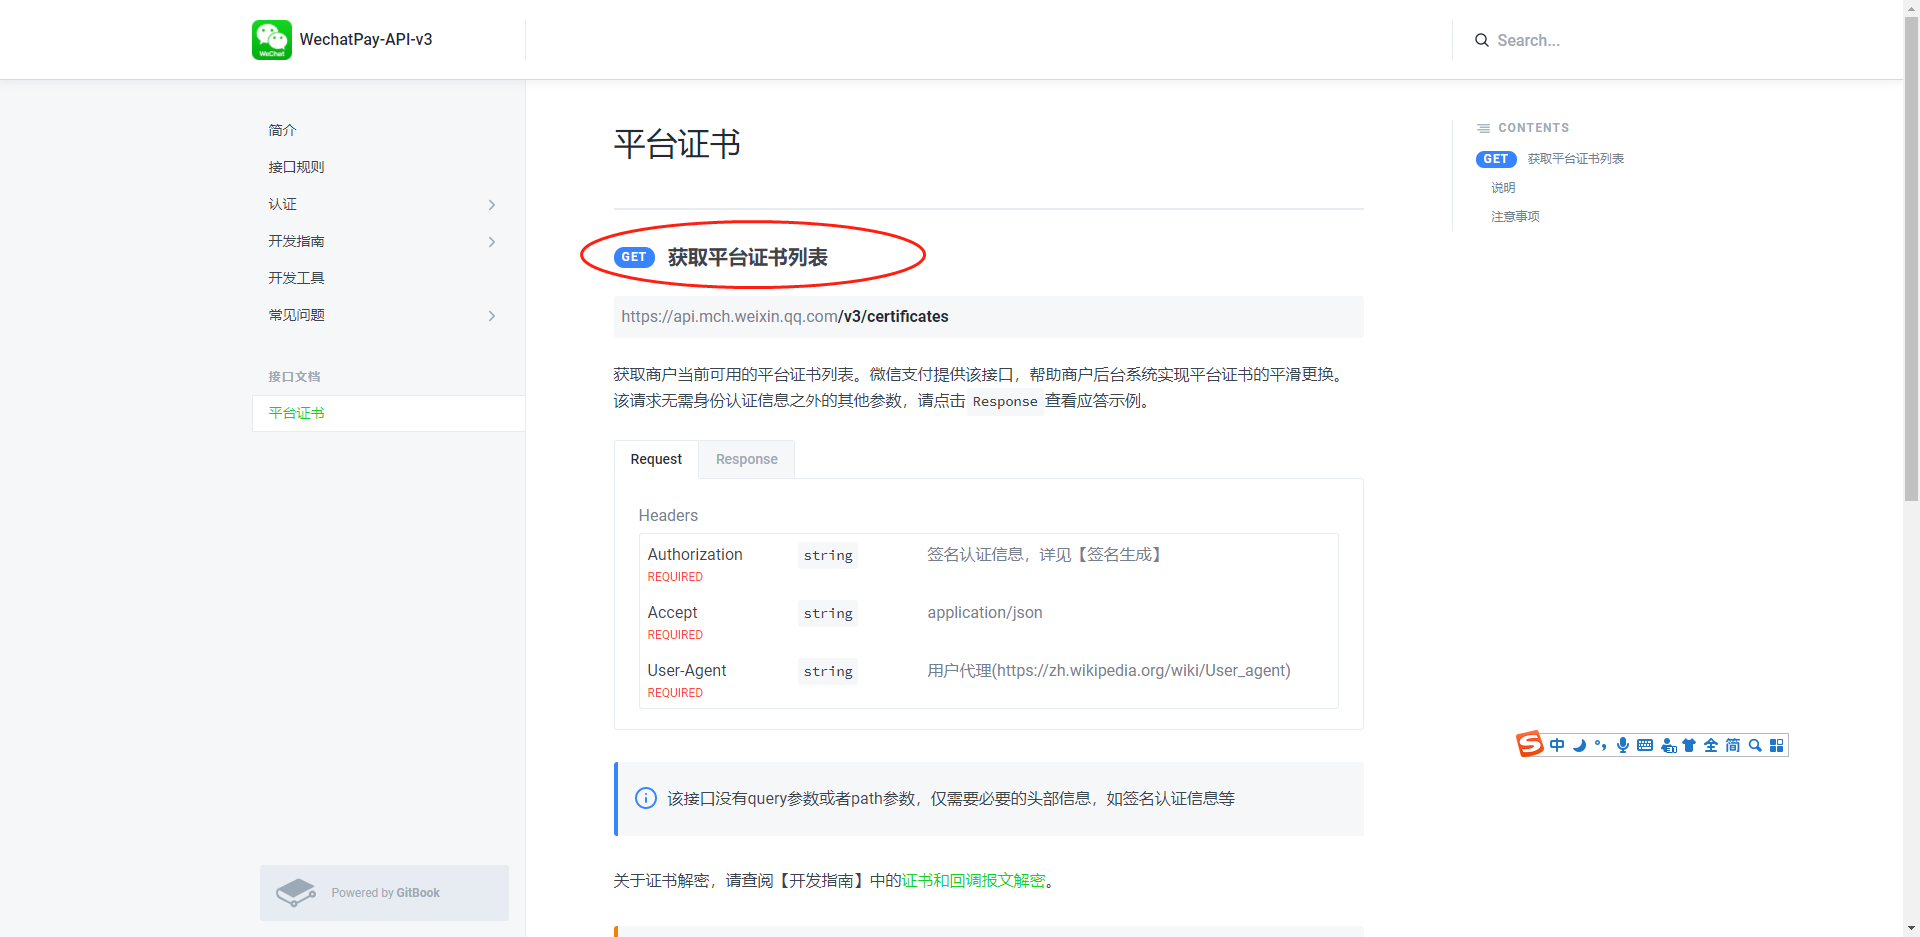Click the Authorization header name

coord(695,554)
